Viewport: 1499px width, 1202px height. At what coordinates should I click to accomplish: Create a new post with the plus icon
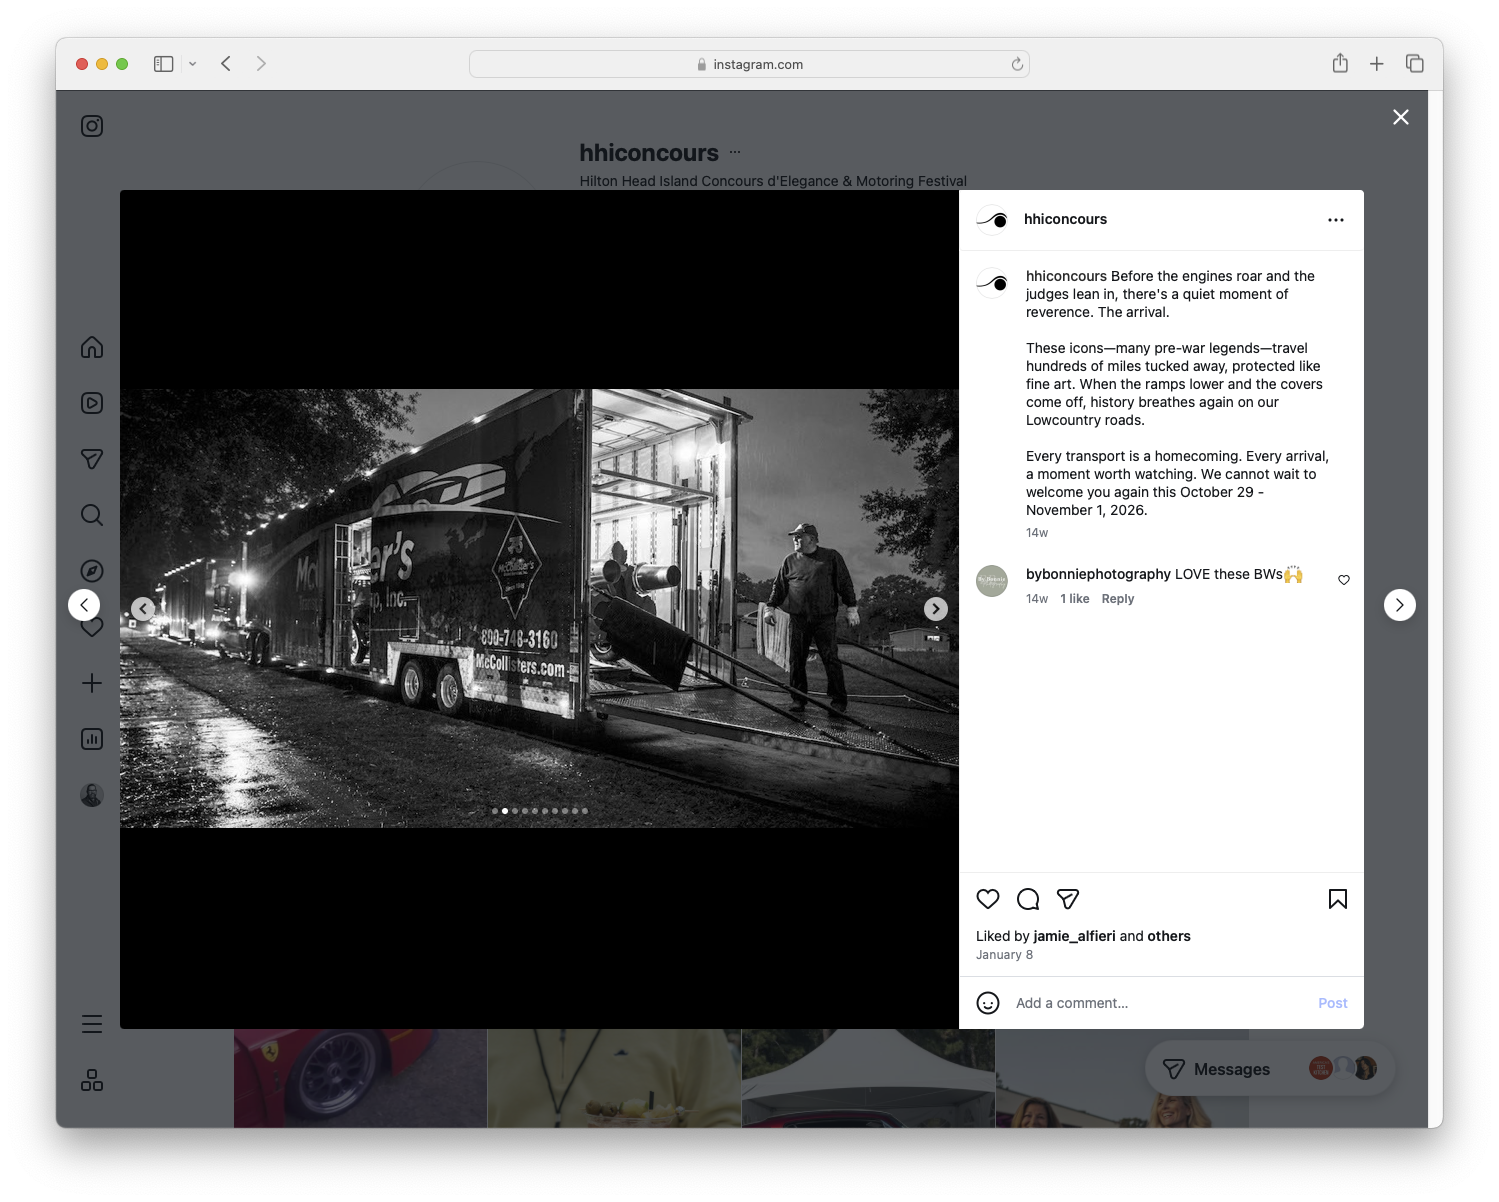coord(91,683)
